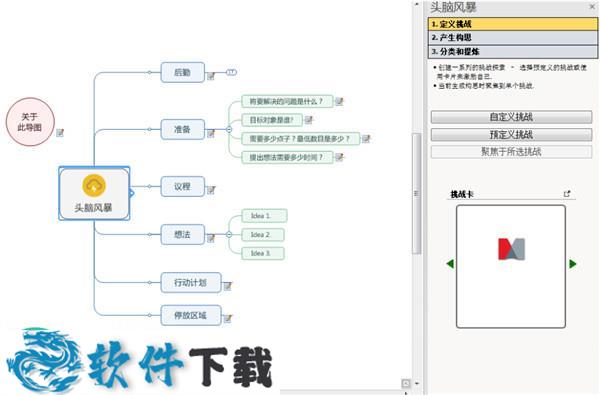
Task: Pop out the 挑战卡 card window icon
Action: pos(567,194)
